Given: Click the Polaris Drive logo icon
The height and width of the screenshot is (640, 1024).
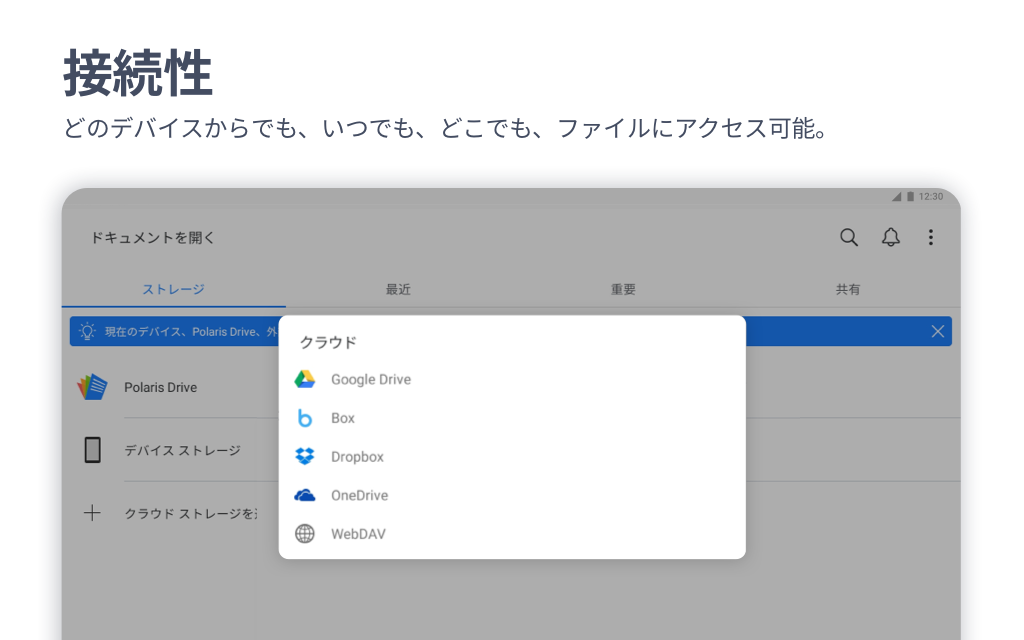Looking at the screenshot, I should [x=92, y=387].
